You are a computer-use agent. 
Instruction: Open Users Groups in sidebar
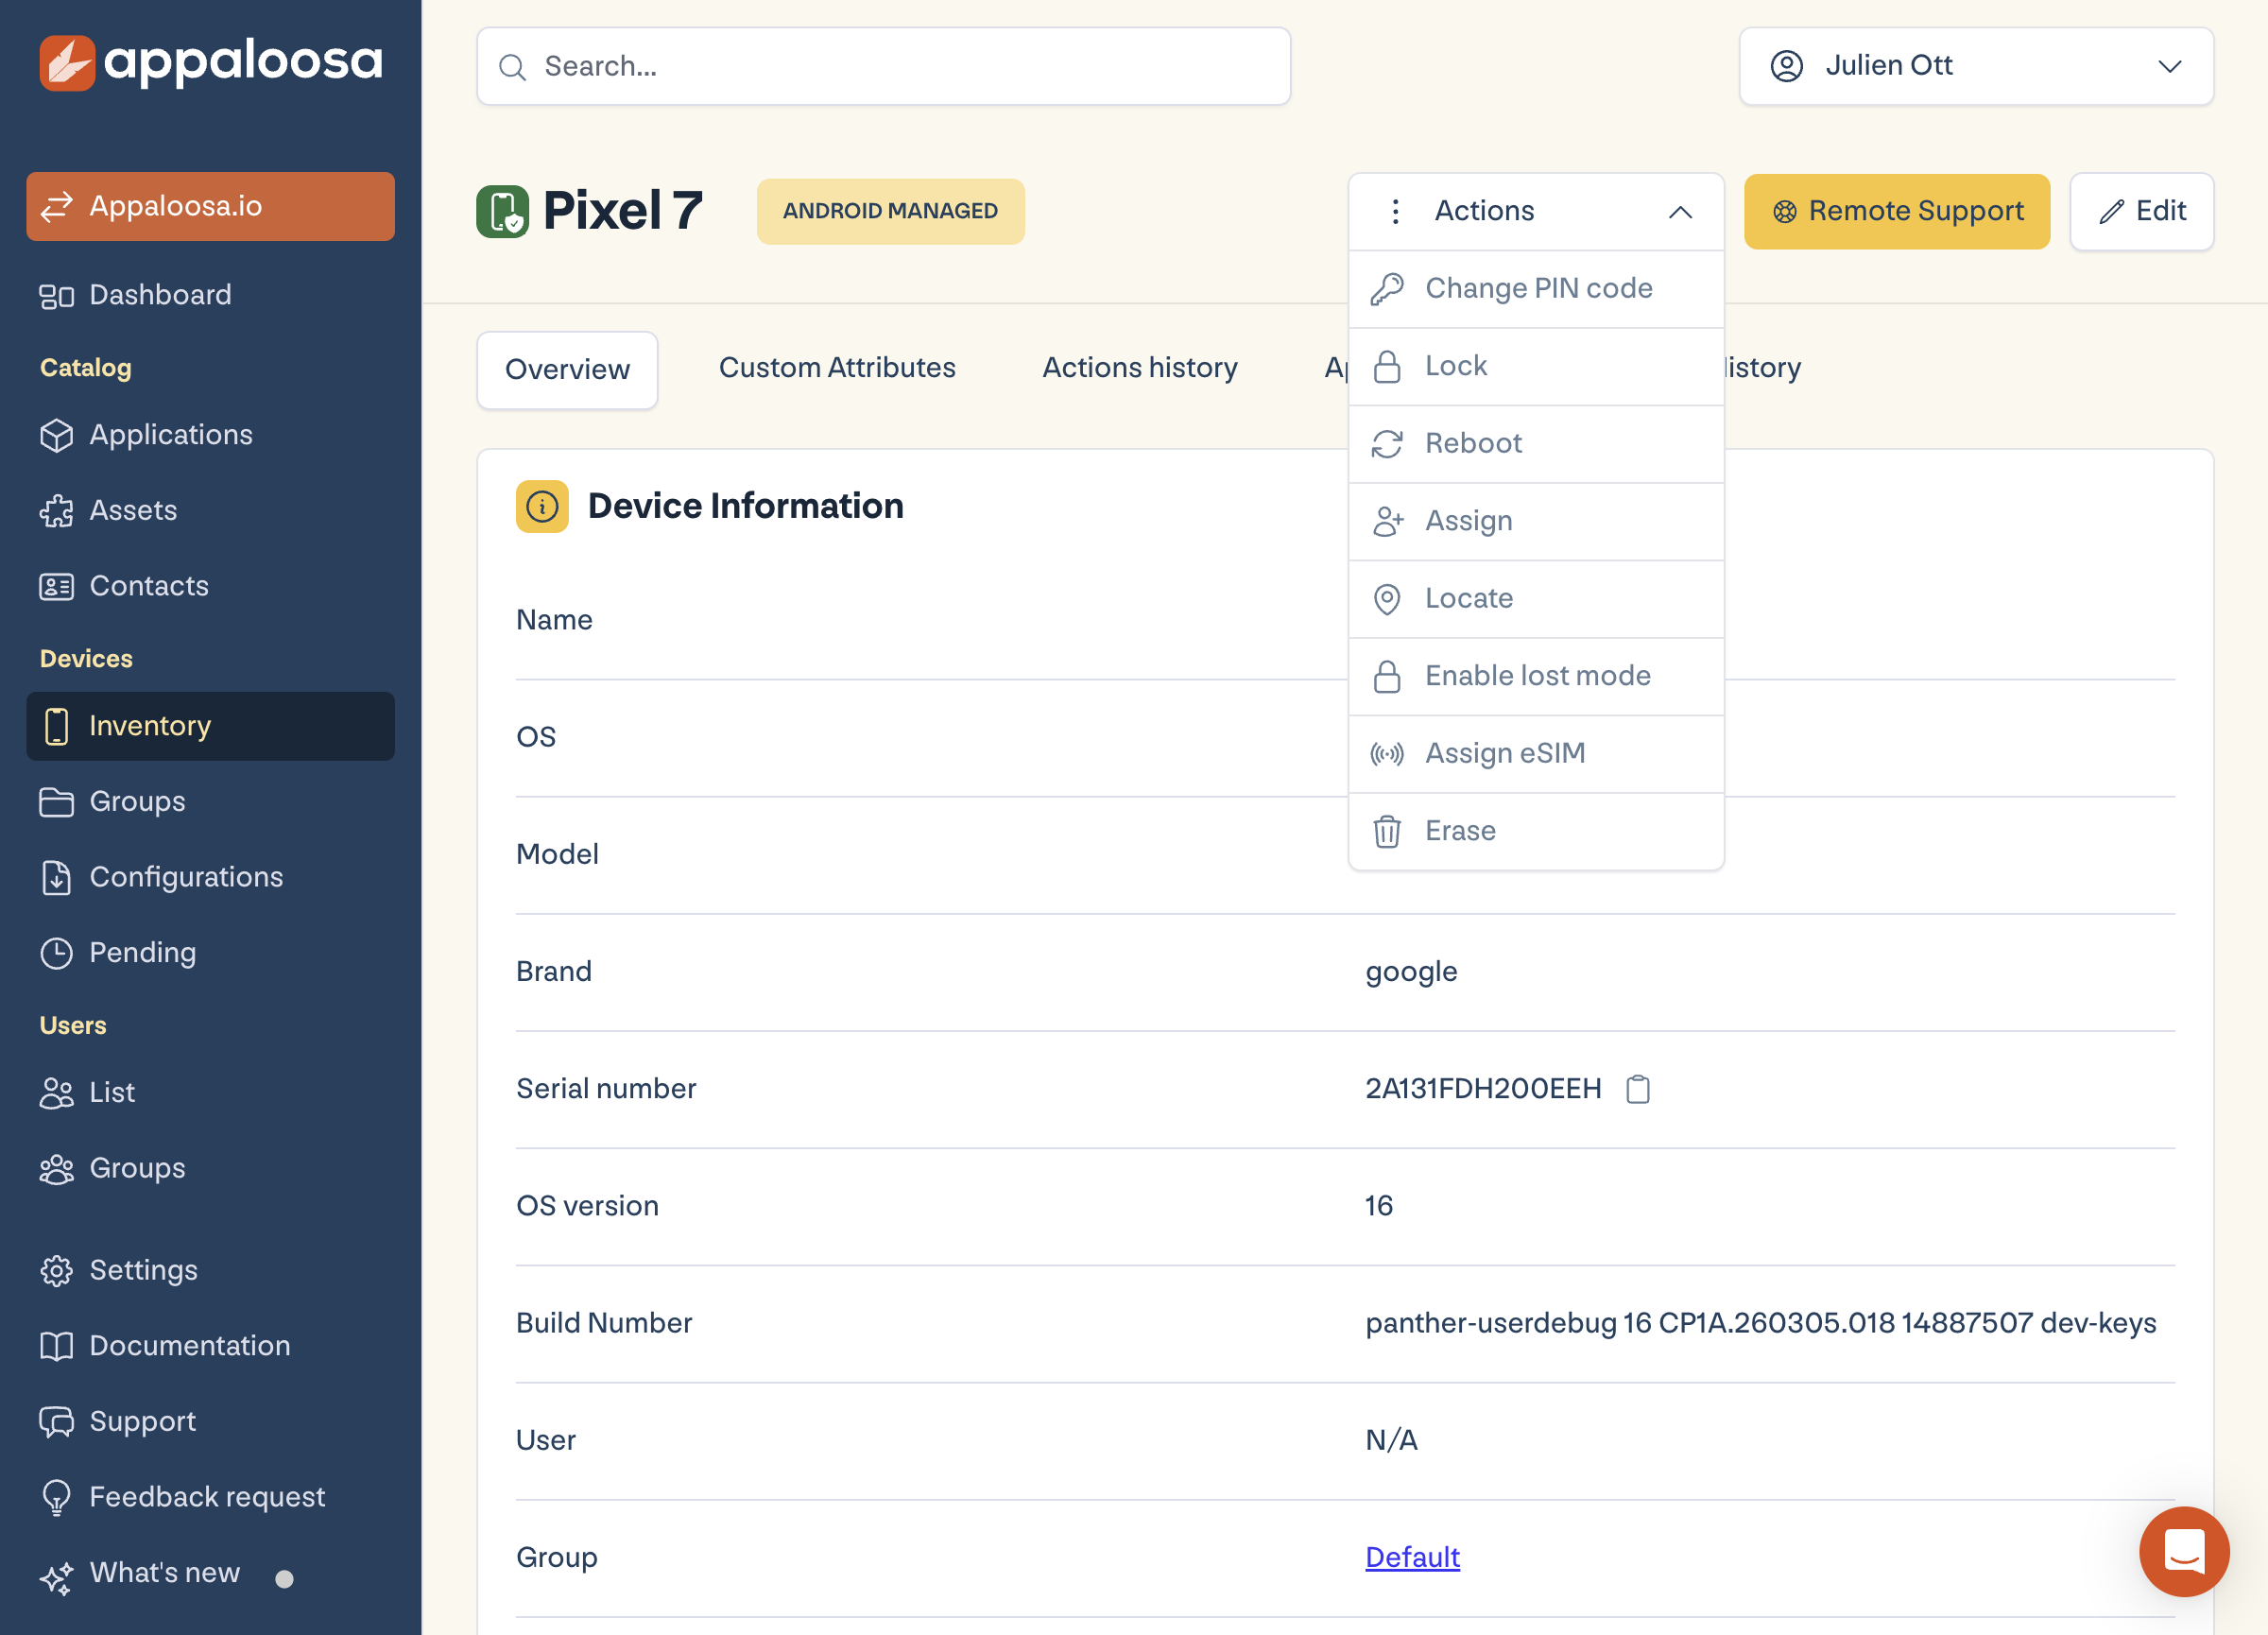tap(210, 1169)
